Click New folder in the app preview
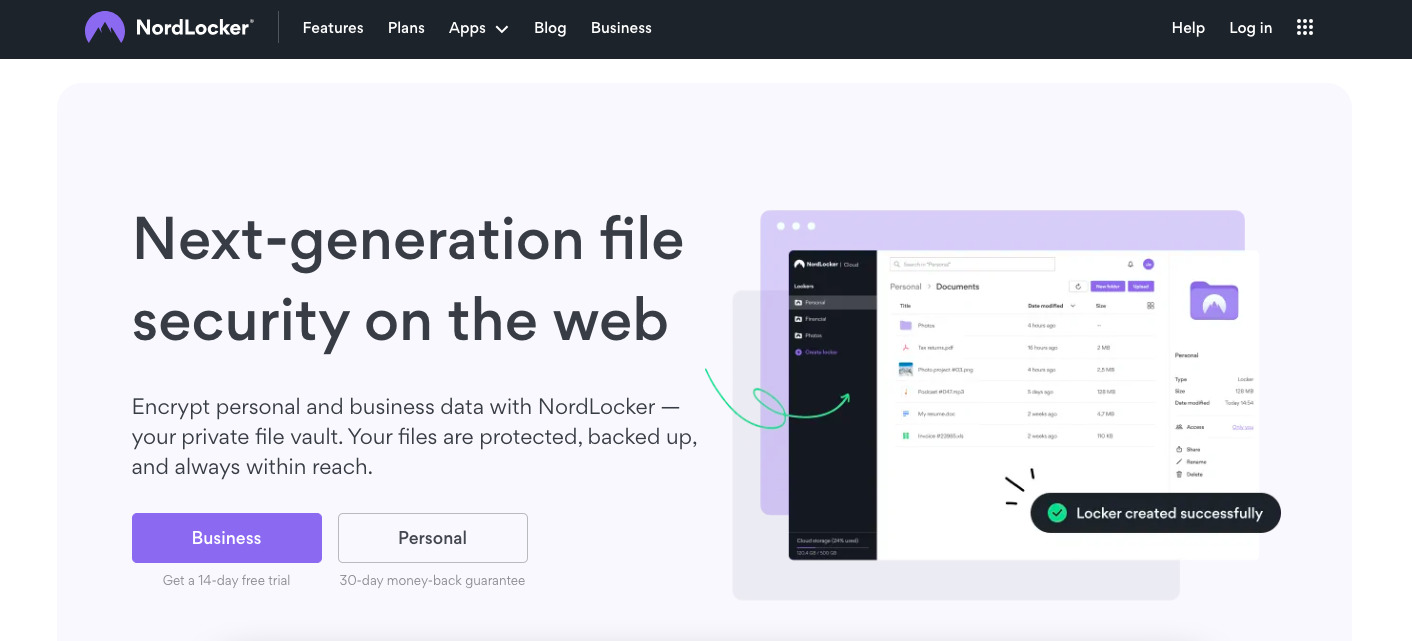The width and height of the screenshot is (1412, 641). [1108, 286]
